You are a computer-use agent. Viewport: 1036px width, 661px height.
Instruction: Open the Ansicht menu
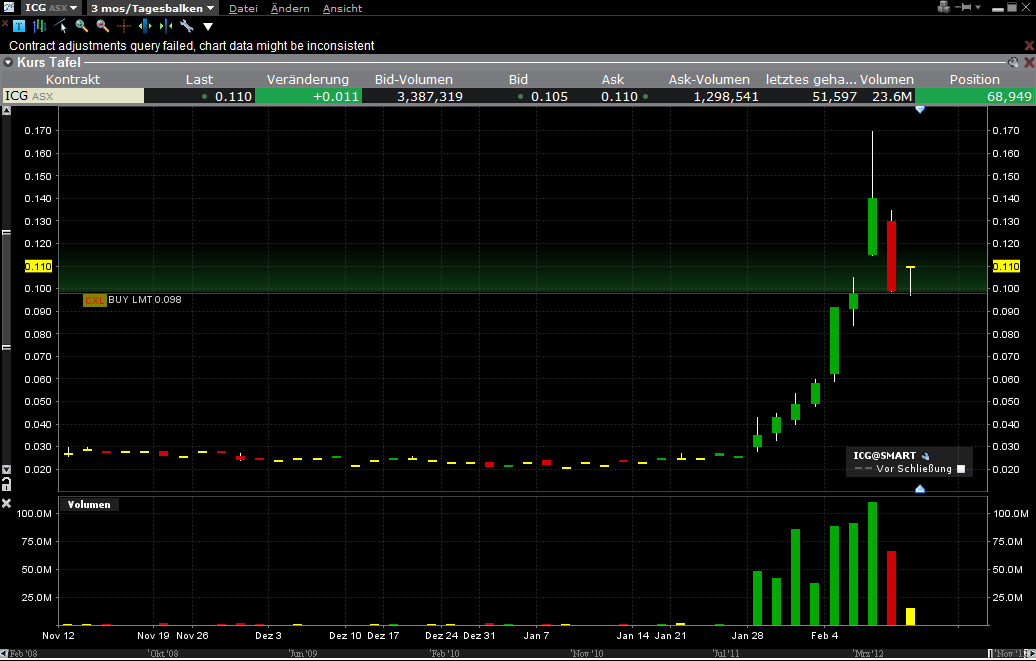[342, 8]
